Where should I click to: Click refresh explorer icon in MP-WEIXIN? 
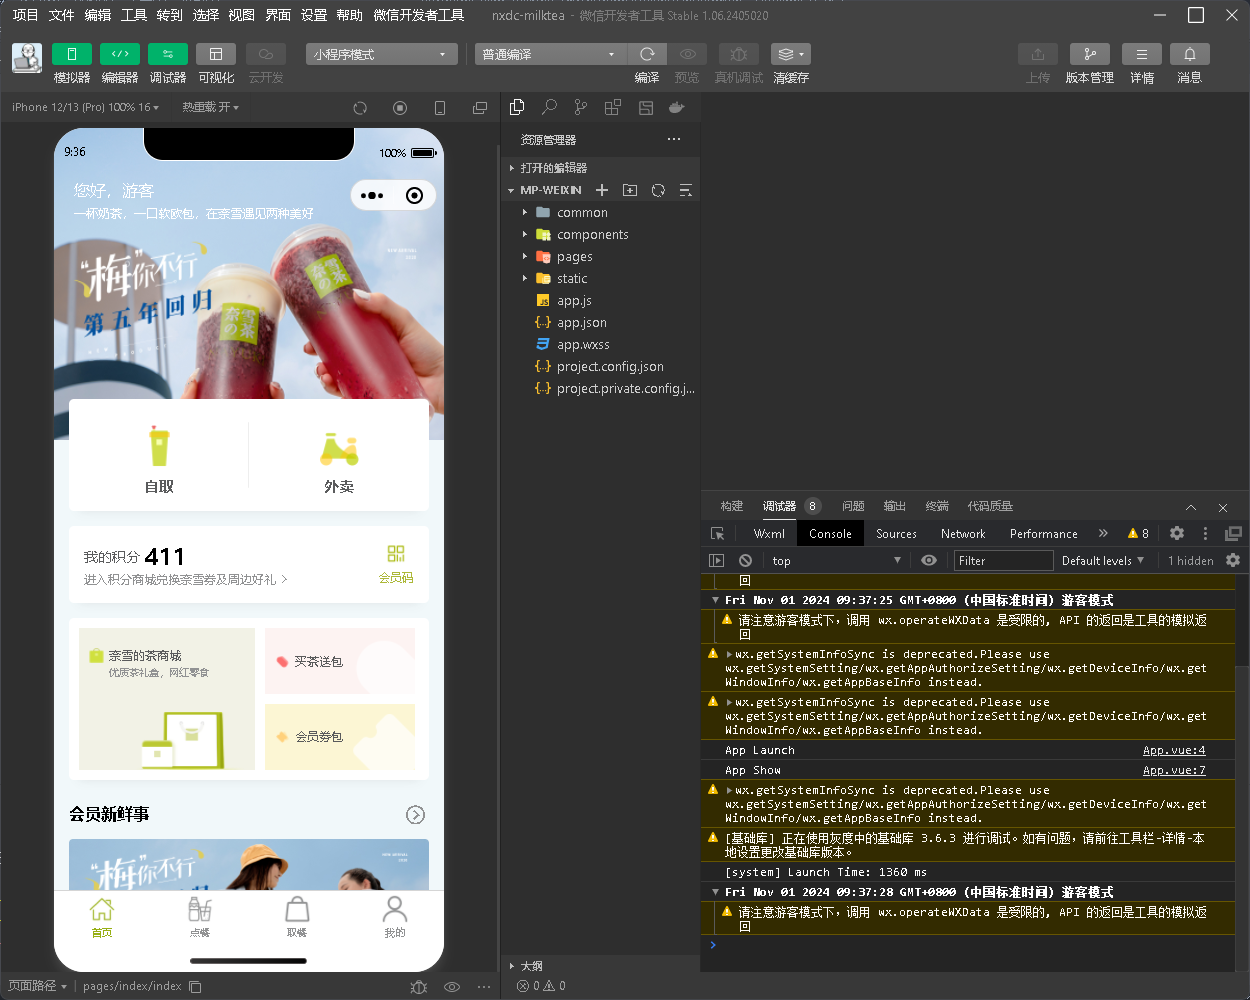(658, 190)
